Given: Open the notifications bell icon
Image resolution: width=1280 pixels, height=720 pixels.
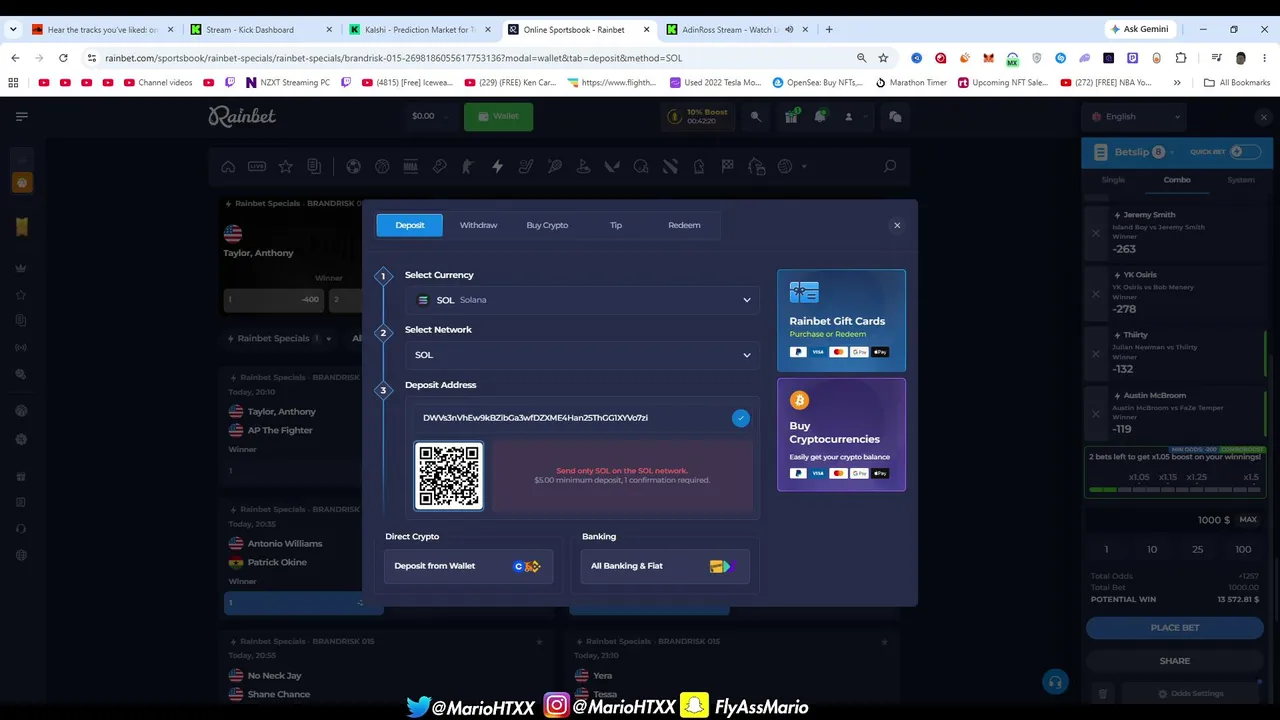Looking at the screenshot, I should pos(820,116).
